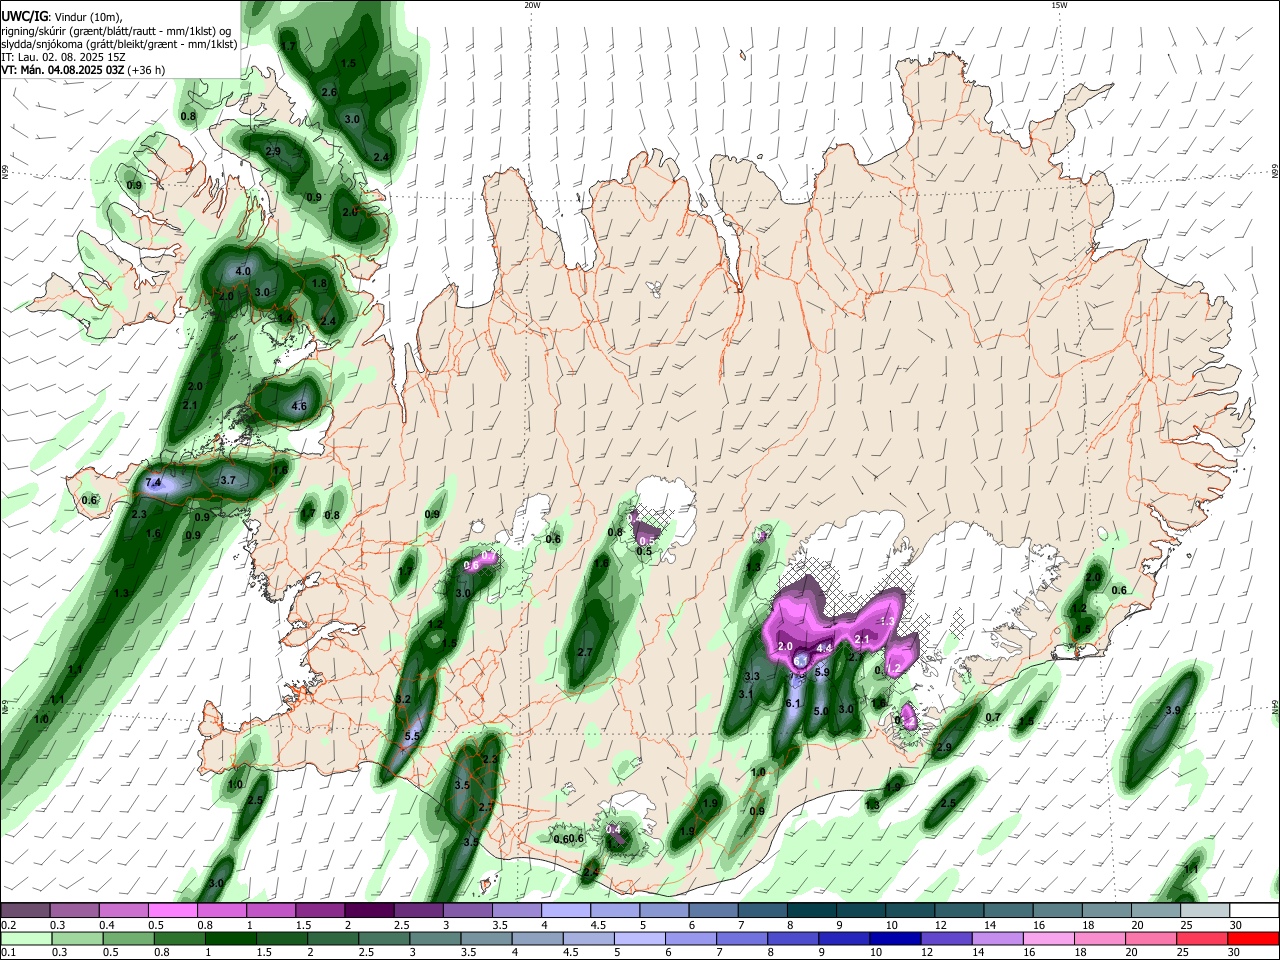Pick the crimson rain legend swatch starting at 25

pyautogui.click(x=1202, y=938)
